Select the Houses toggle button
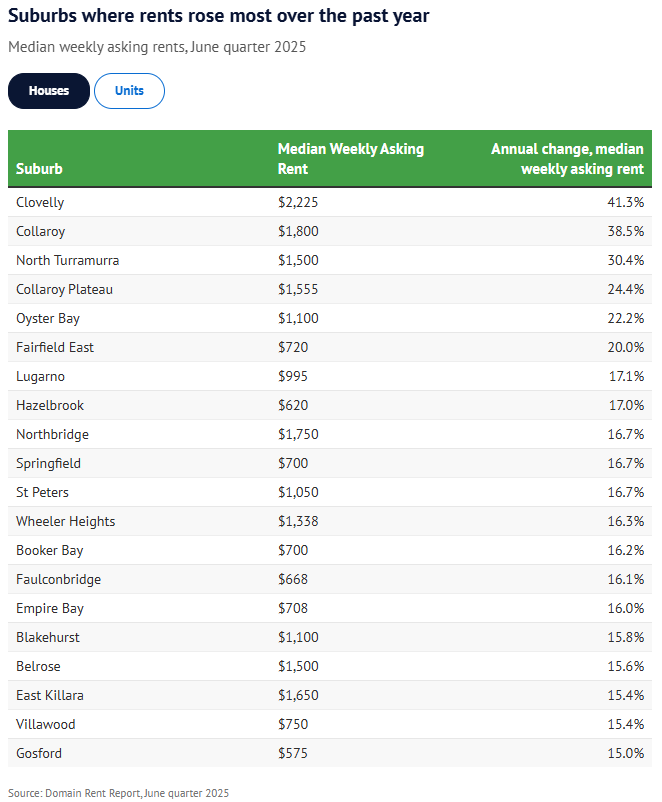The width and height of the screenshot is (662, 802). 49,91
